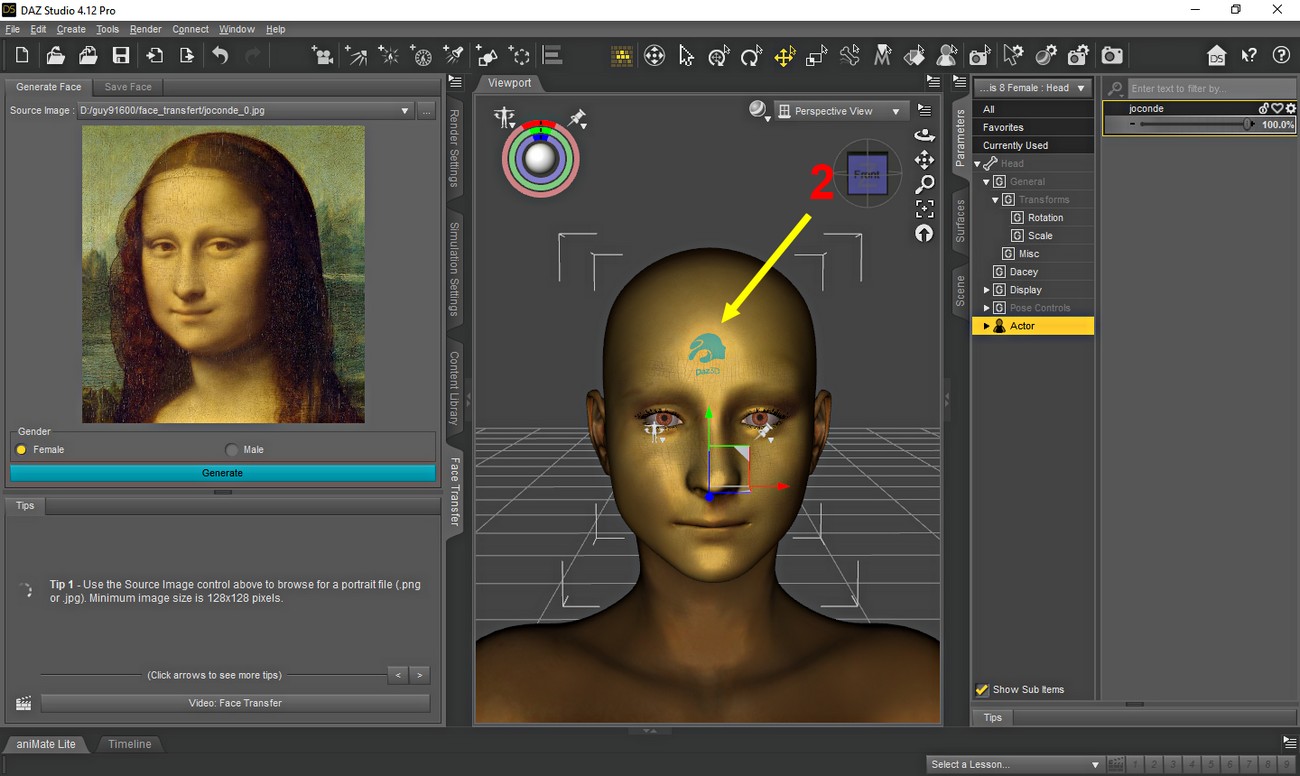
Task: Expand the Display group
Action: 987,290
